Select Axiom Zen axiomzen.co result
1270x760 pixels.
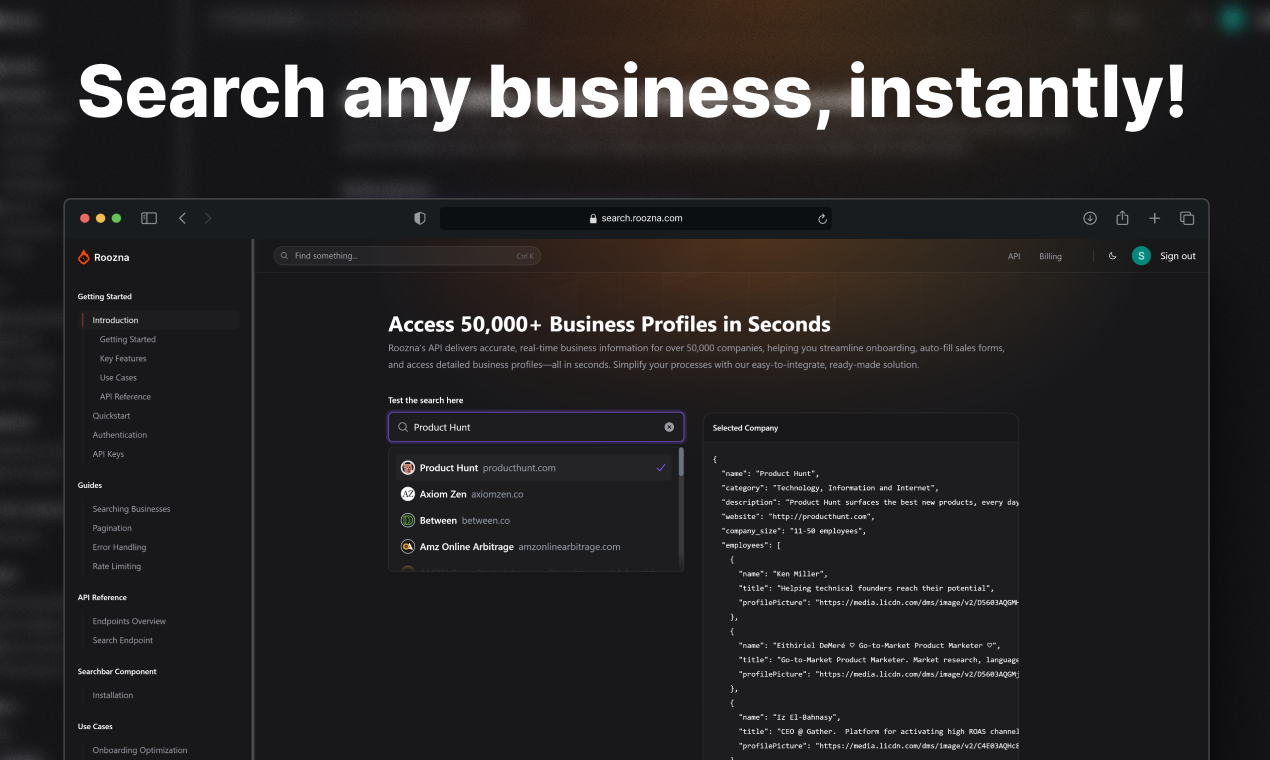535,494
